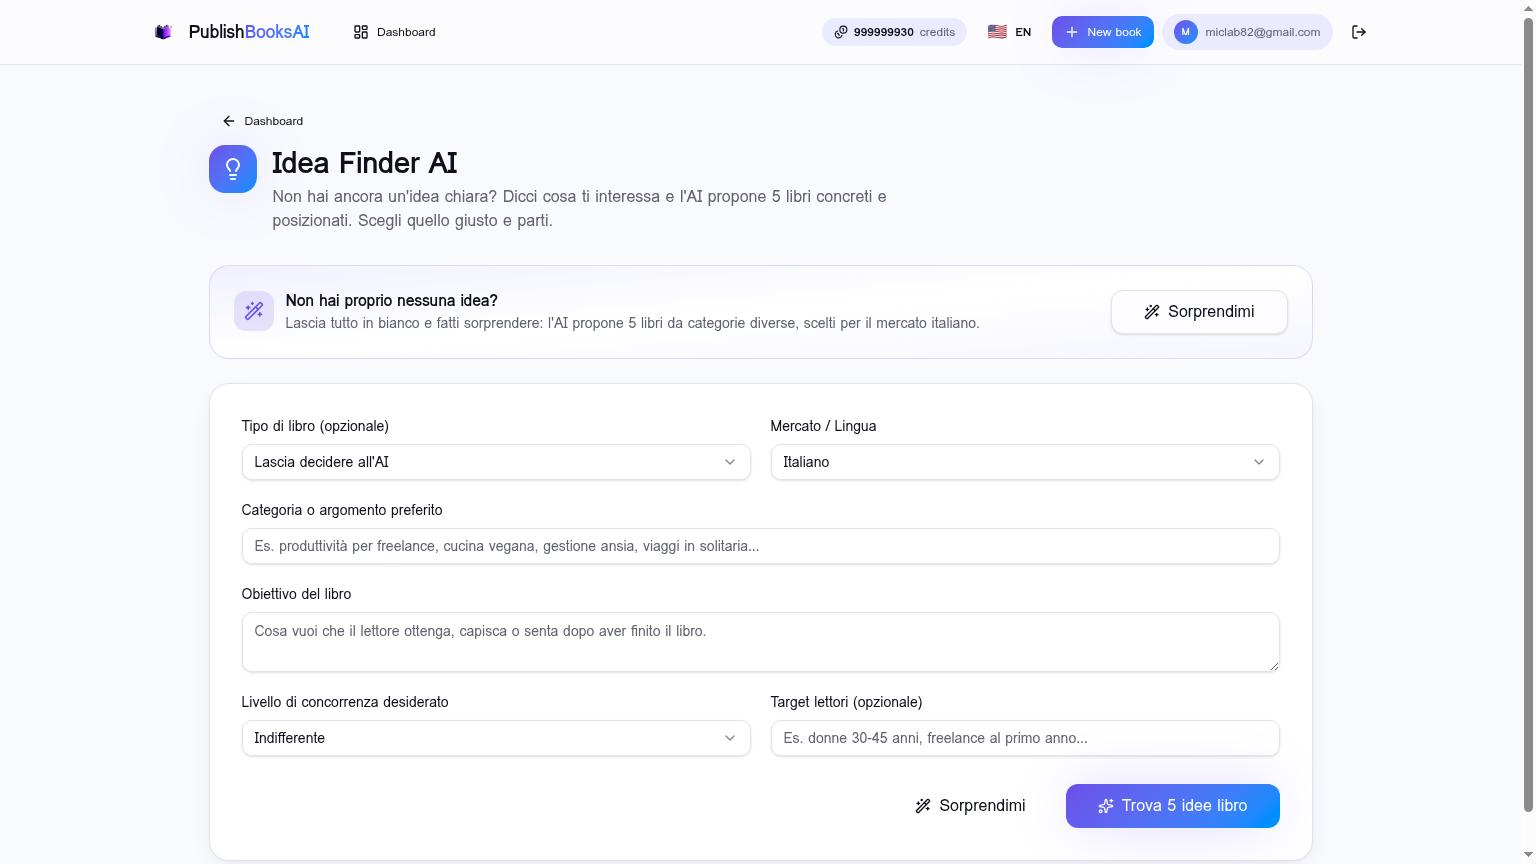Click the Trova 5 idee libro button
Screen dimensions: 1536x864
coord(1173,806)
